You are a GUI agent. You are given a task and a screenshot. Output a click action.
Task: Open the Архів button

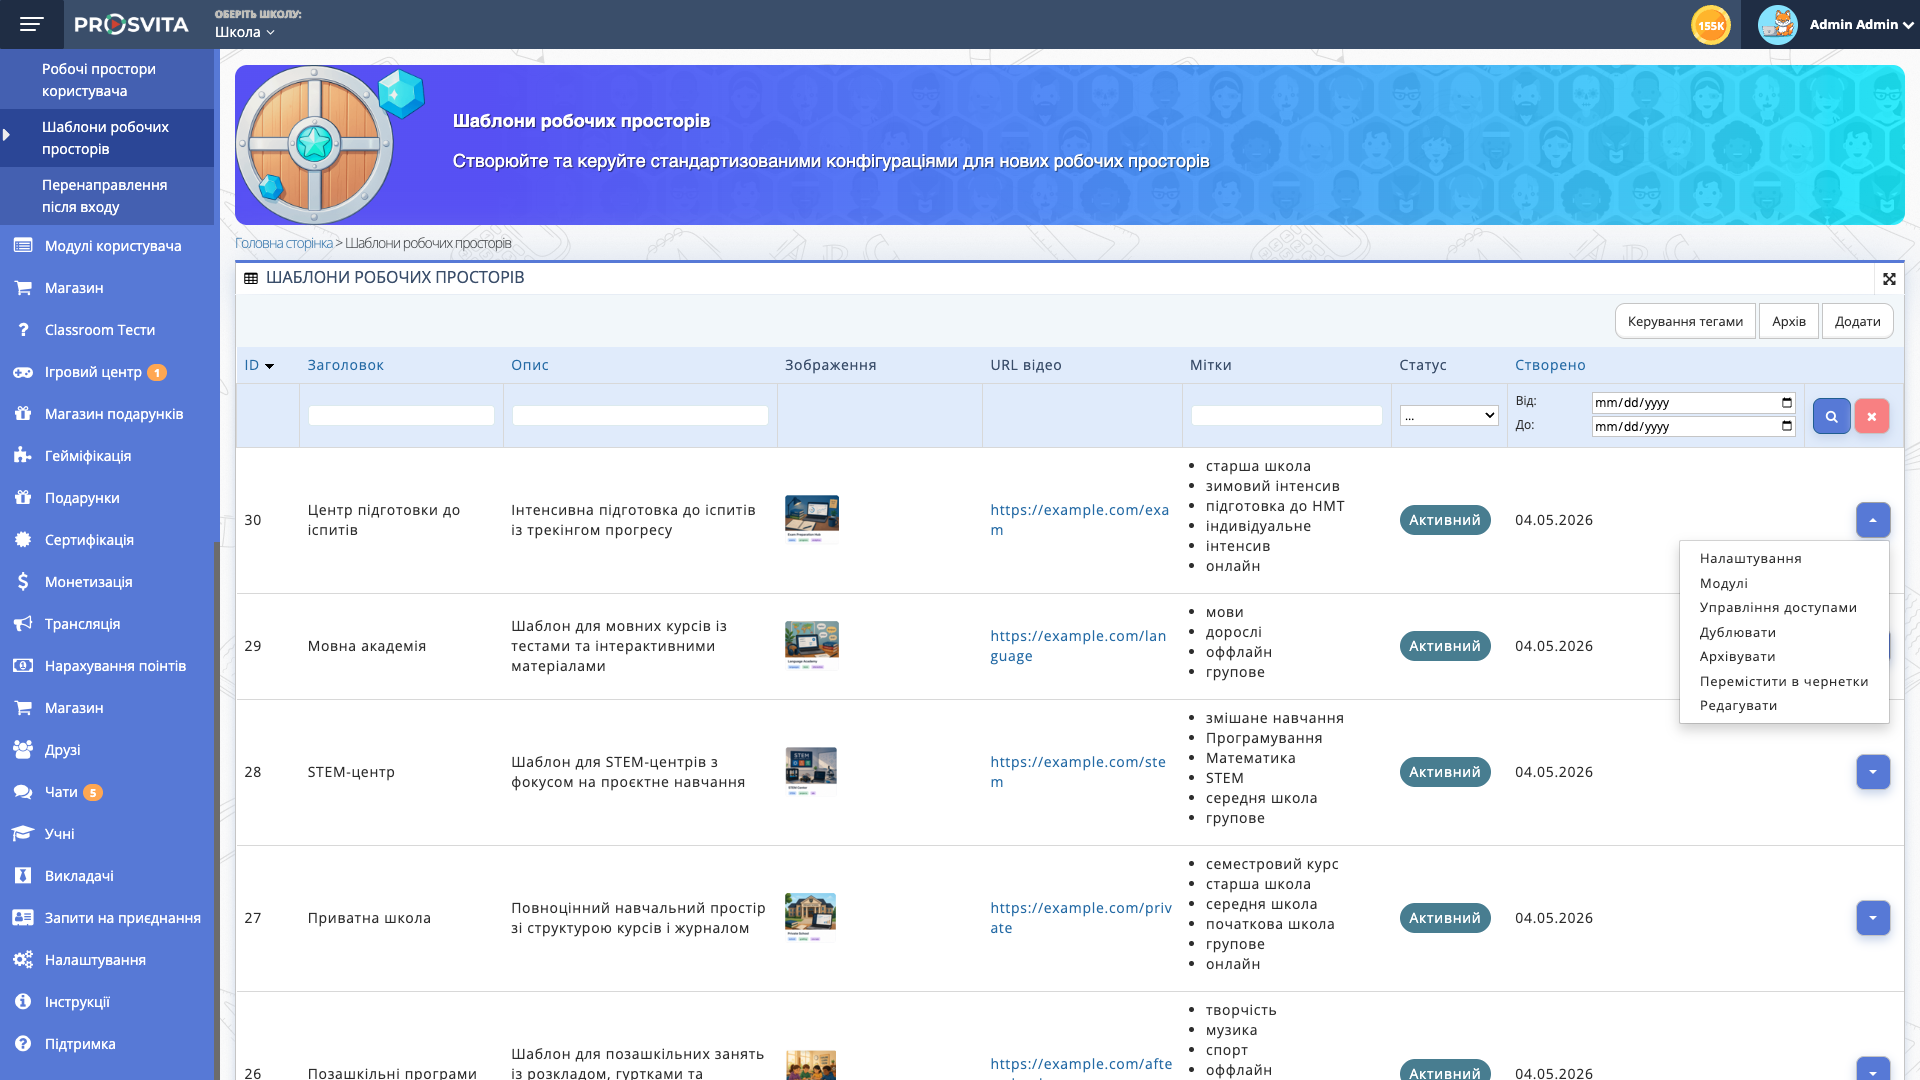click(x=1788, y=321)
